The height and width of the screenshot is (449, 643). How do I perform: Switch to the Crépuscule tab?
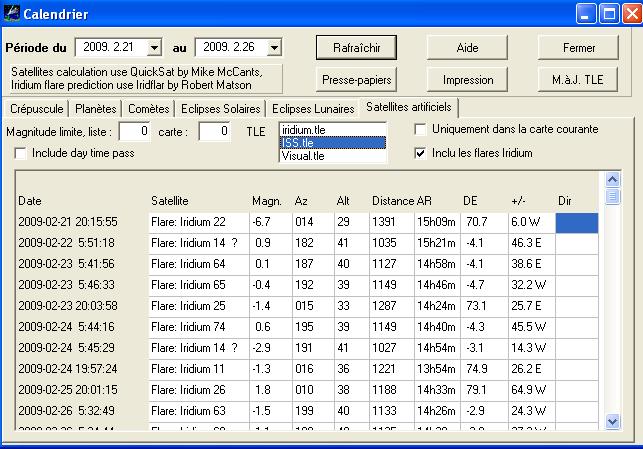(x=36, y=109)
